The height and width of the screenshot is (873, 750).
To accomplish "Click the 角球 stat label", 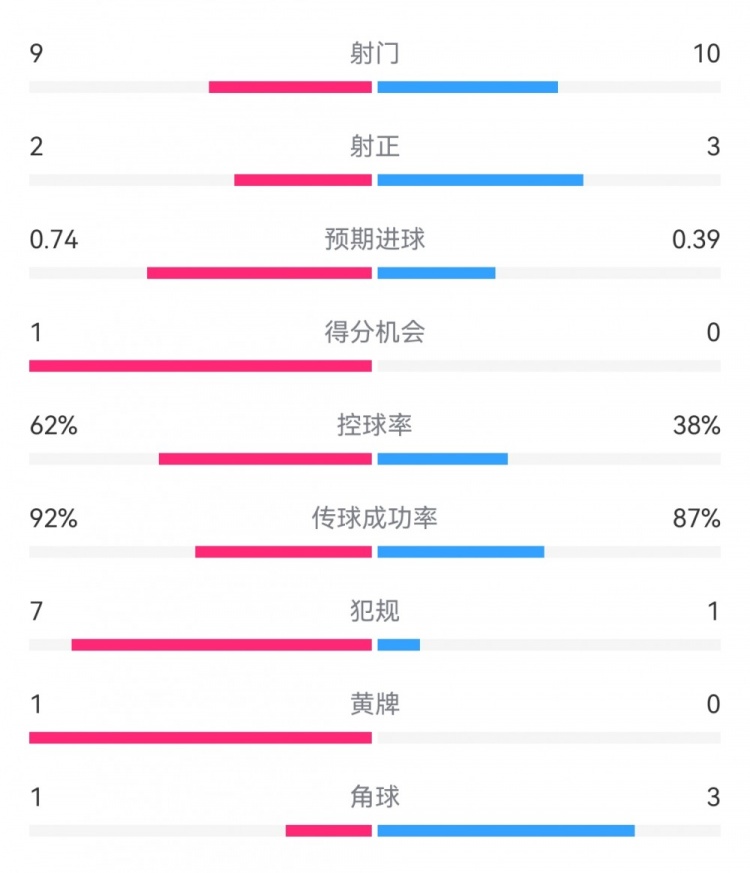I will click(375, 797).
